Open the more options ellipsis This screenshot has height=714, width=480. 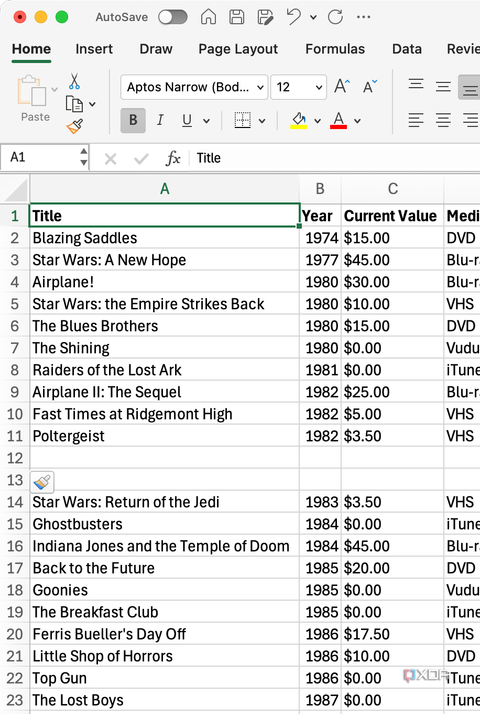pos(363,17)
